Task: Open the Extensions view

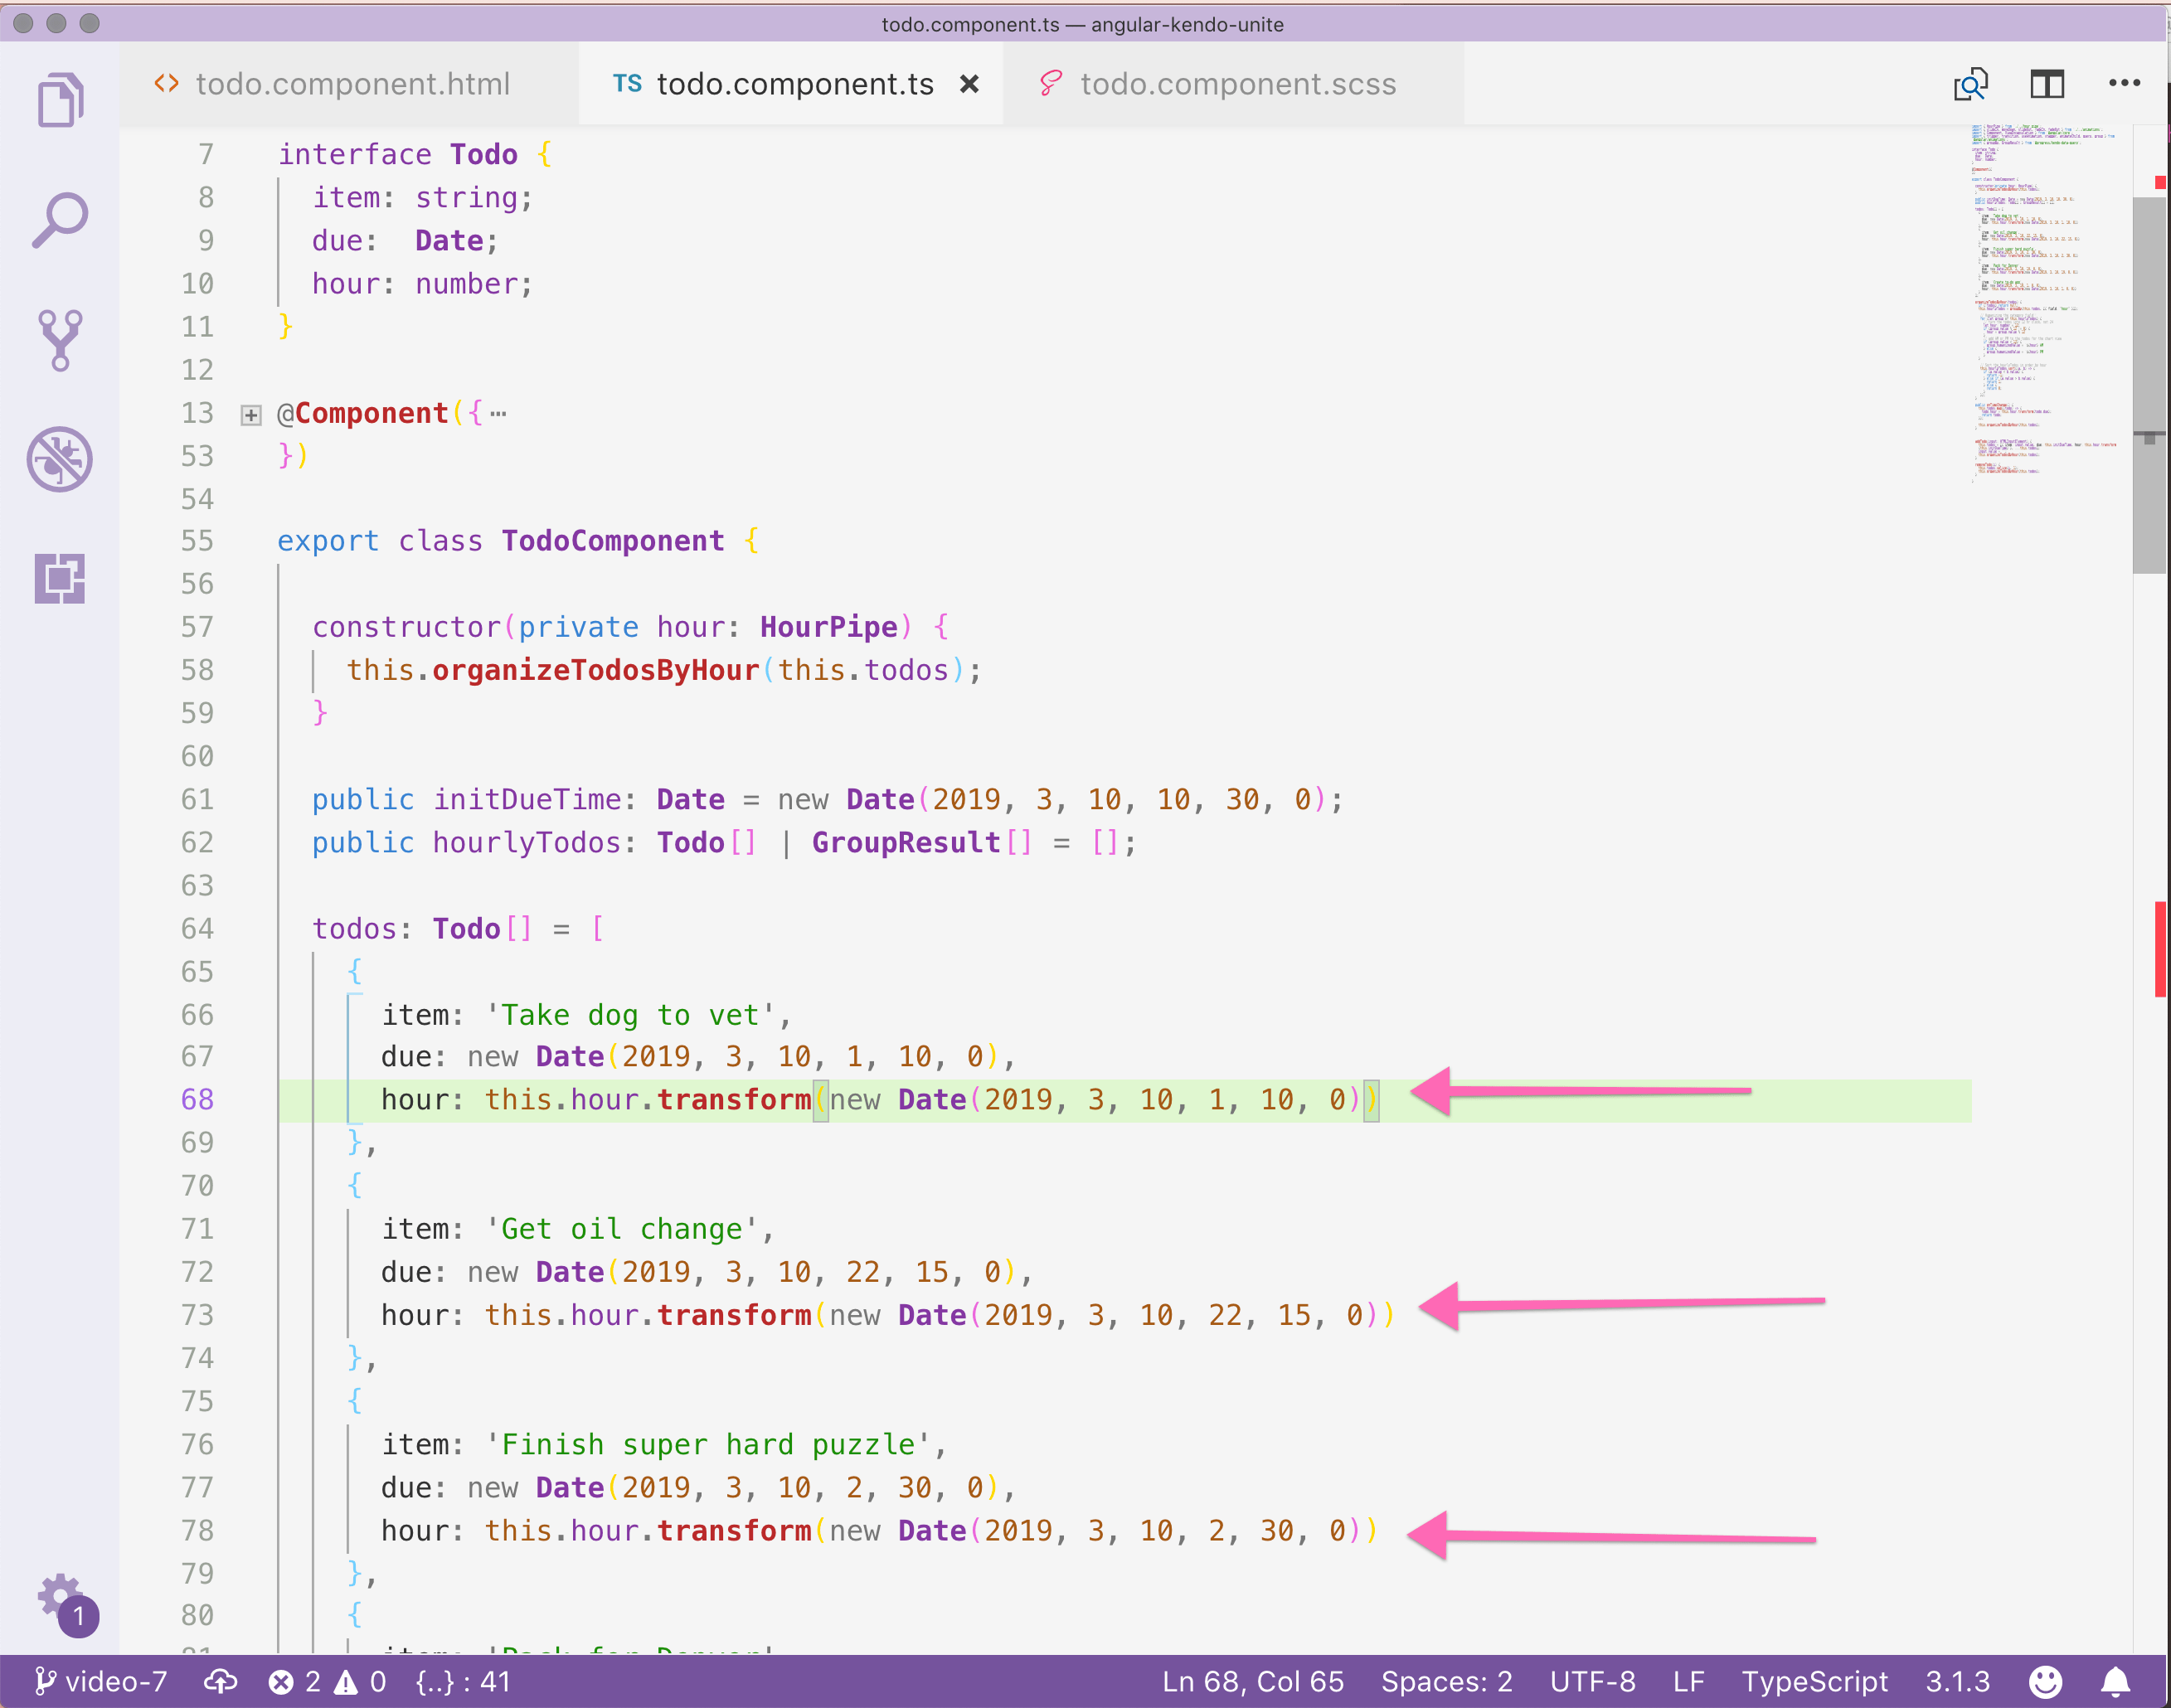Action: click(60, 578)
